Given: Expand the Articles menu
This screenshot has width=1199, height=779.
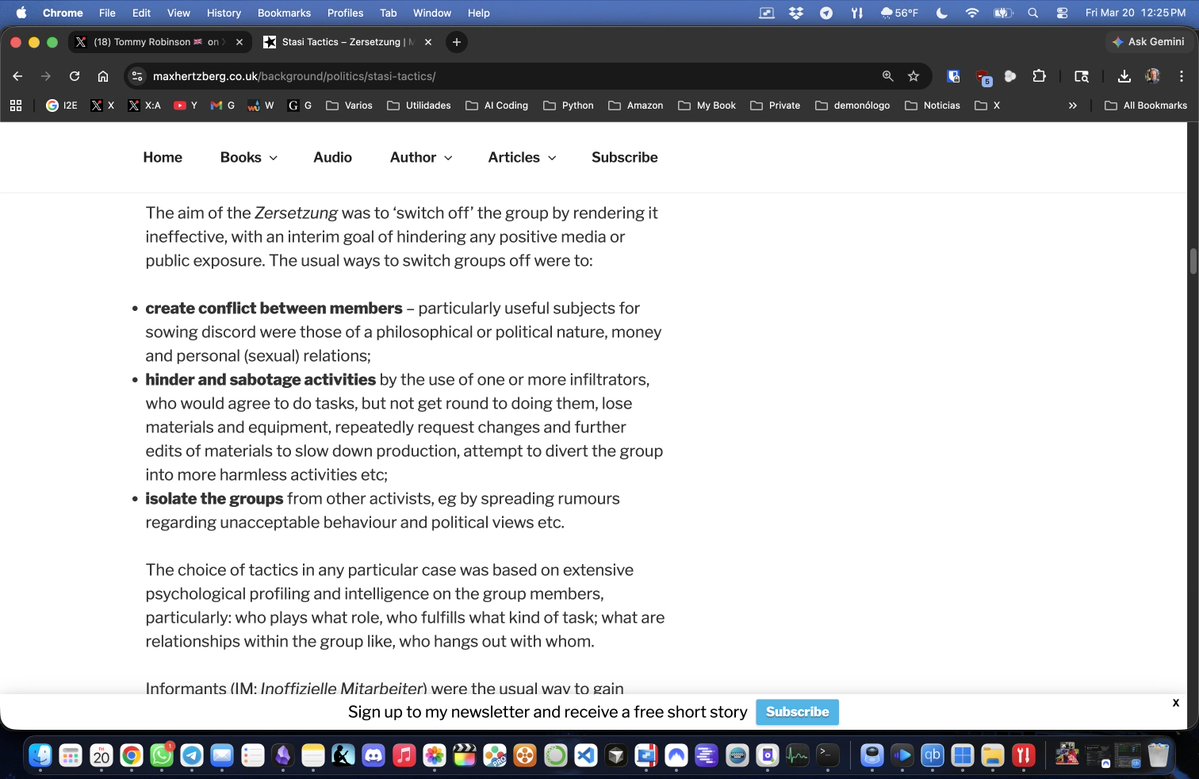Looking at the screenshot, I should (x=522, y=157).
